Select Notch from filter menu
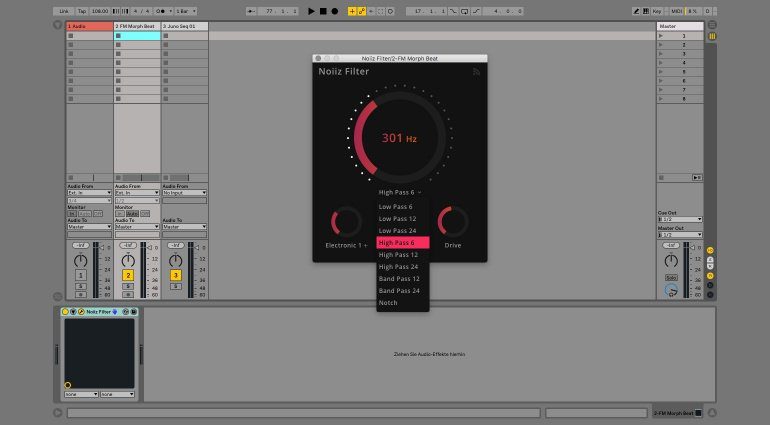This screenshot has width=770, height=425. point(403,303)
